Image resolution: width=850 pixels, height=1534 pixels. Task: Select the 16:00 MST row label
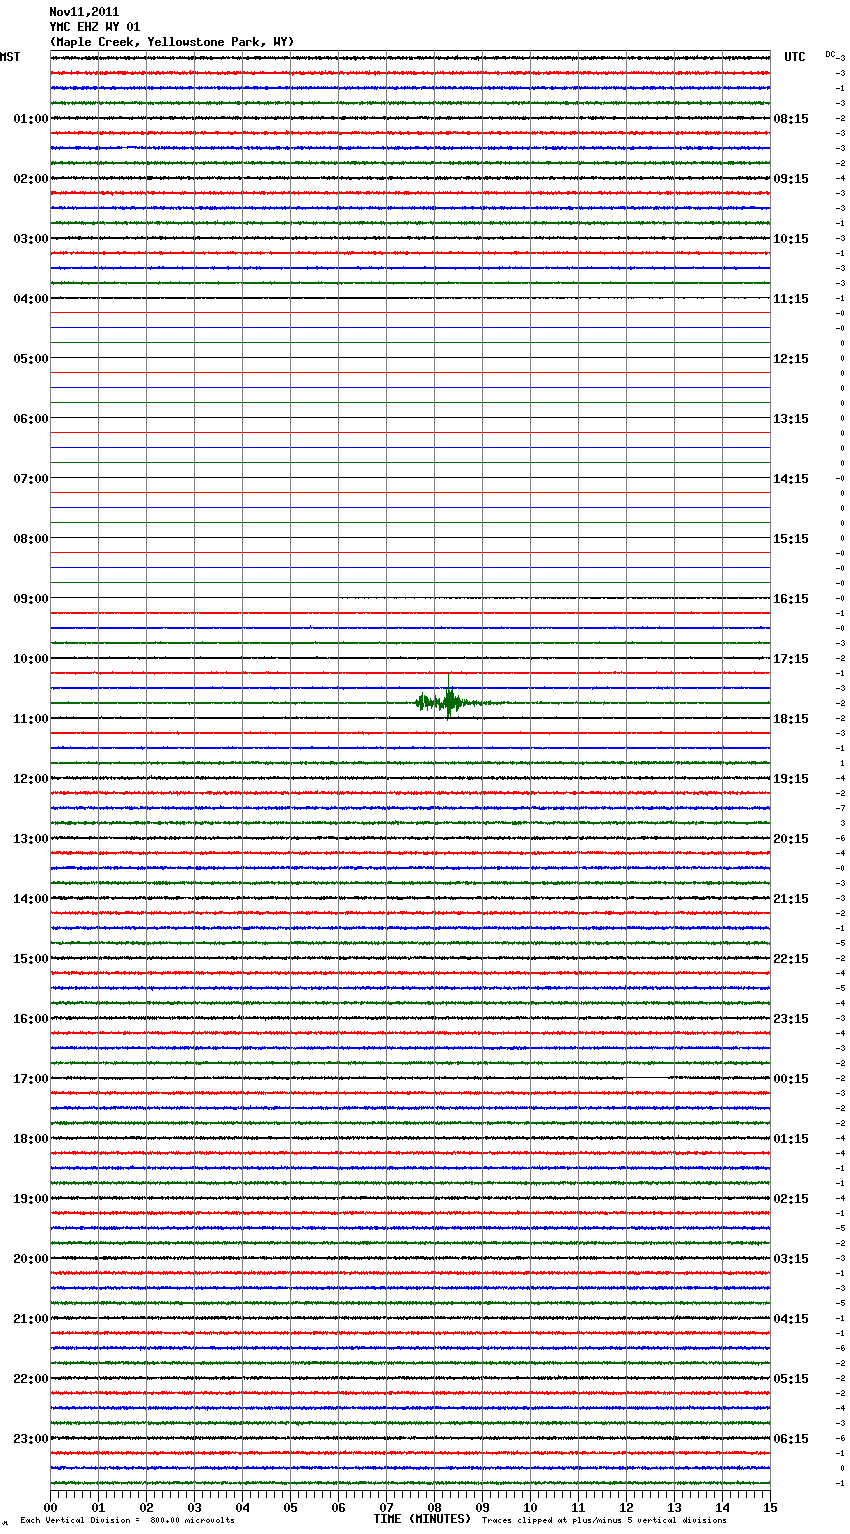(31, 1019)
